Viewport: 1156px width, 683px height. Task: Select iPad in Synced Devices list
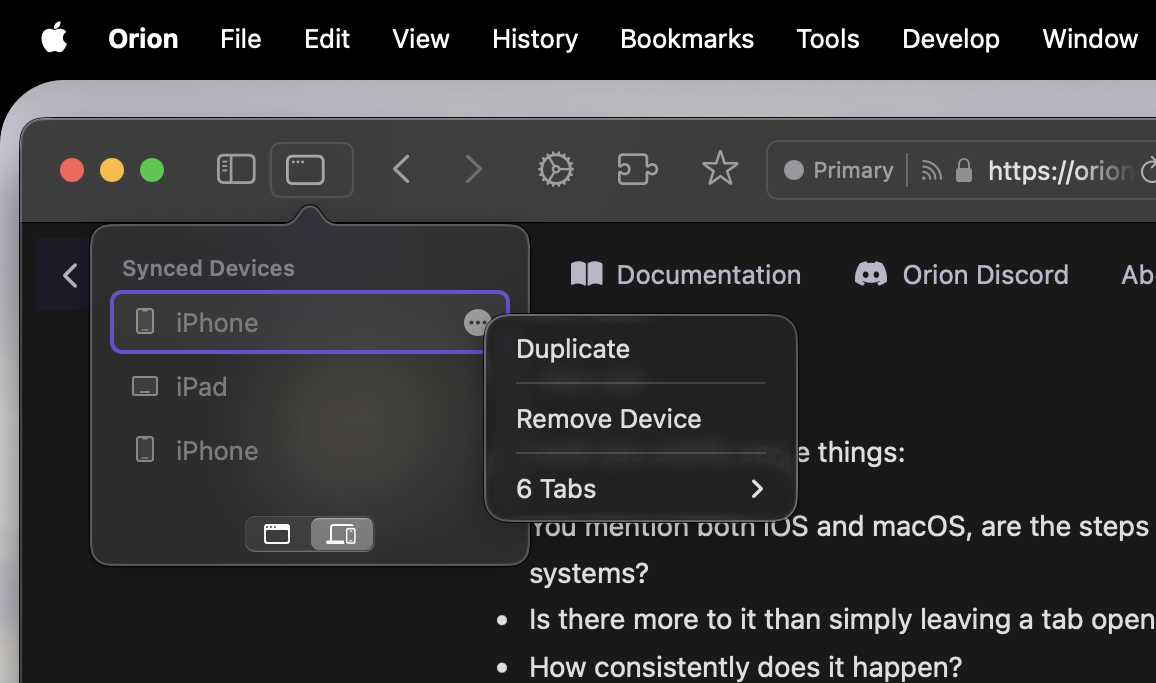201,387
